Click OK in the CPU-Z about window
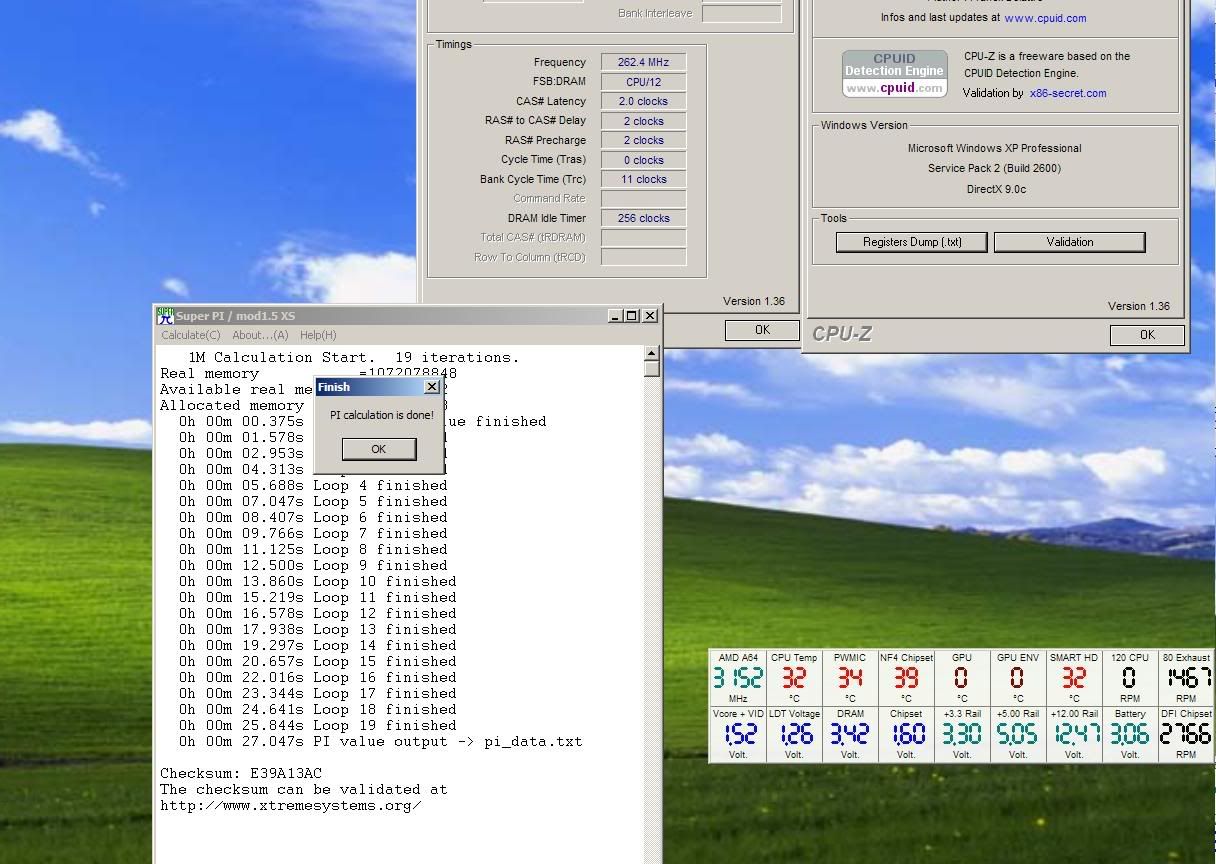Image resolution: width=1216 pixels, height=864 pixels. pyautogui.click(x=1147, y=335)
